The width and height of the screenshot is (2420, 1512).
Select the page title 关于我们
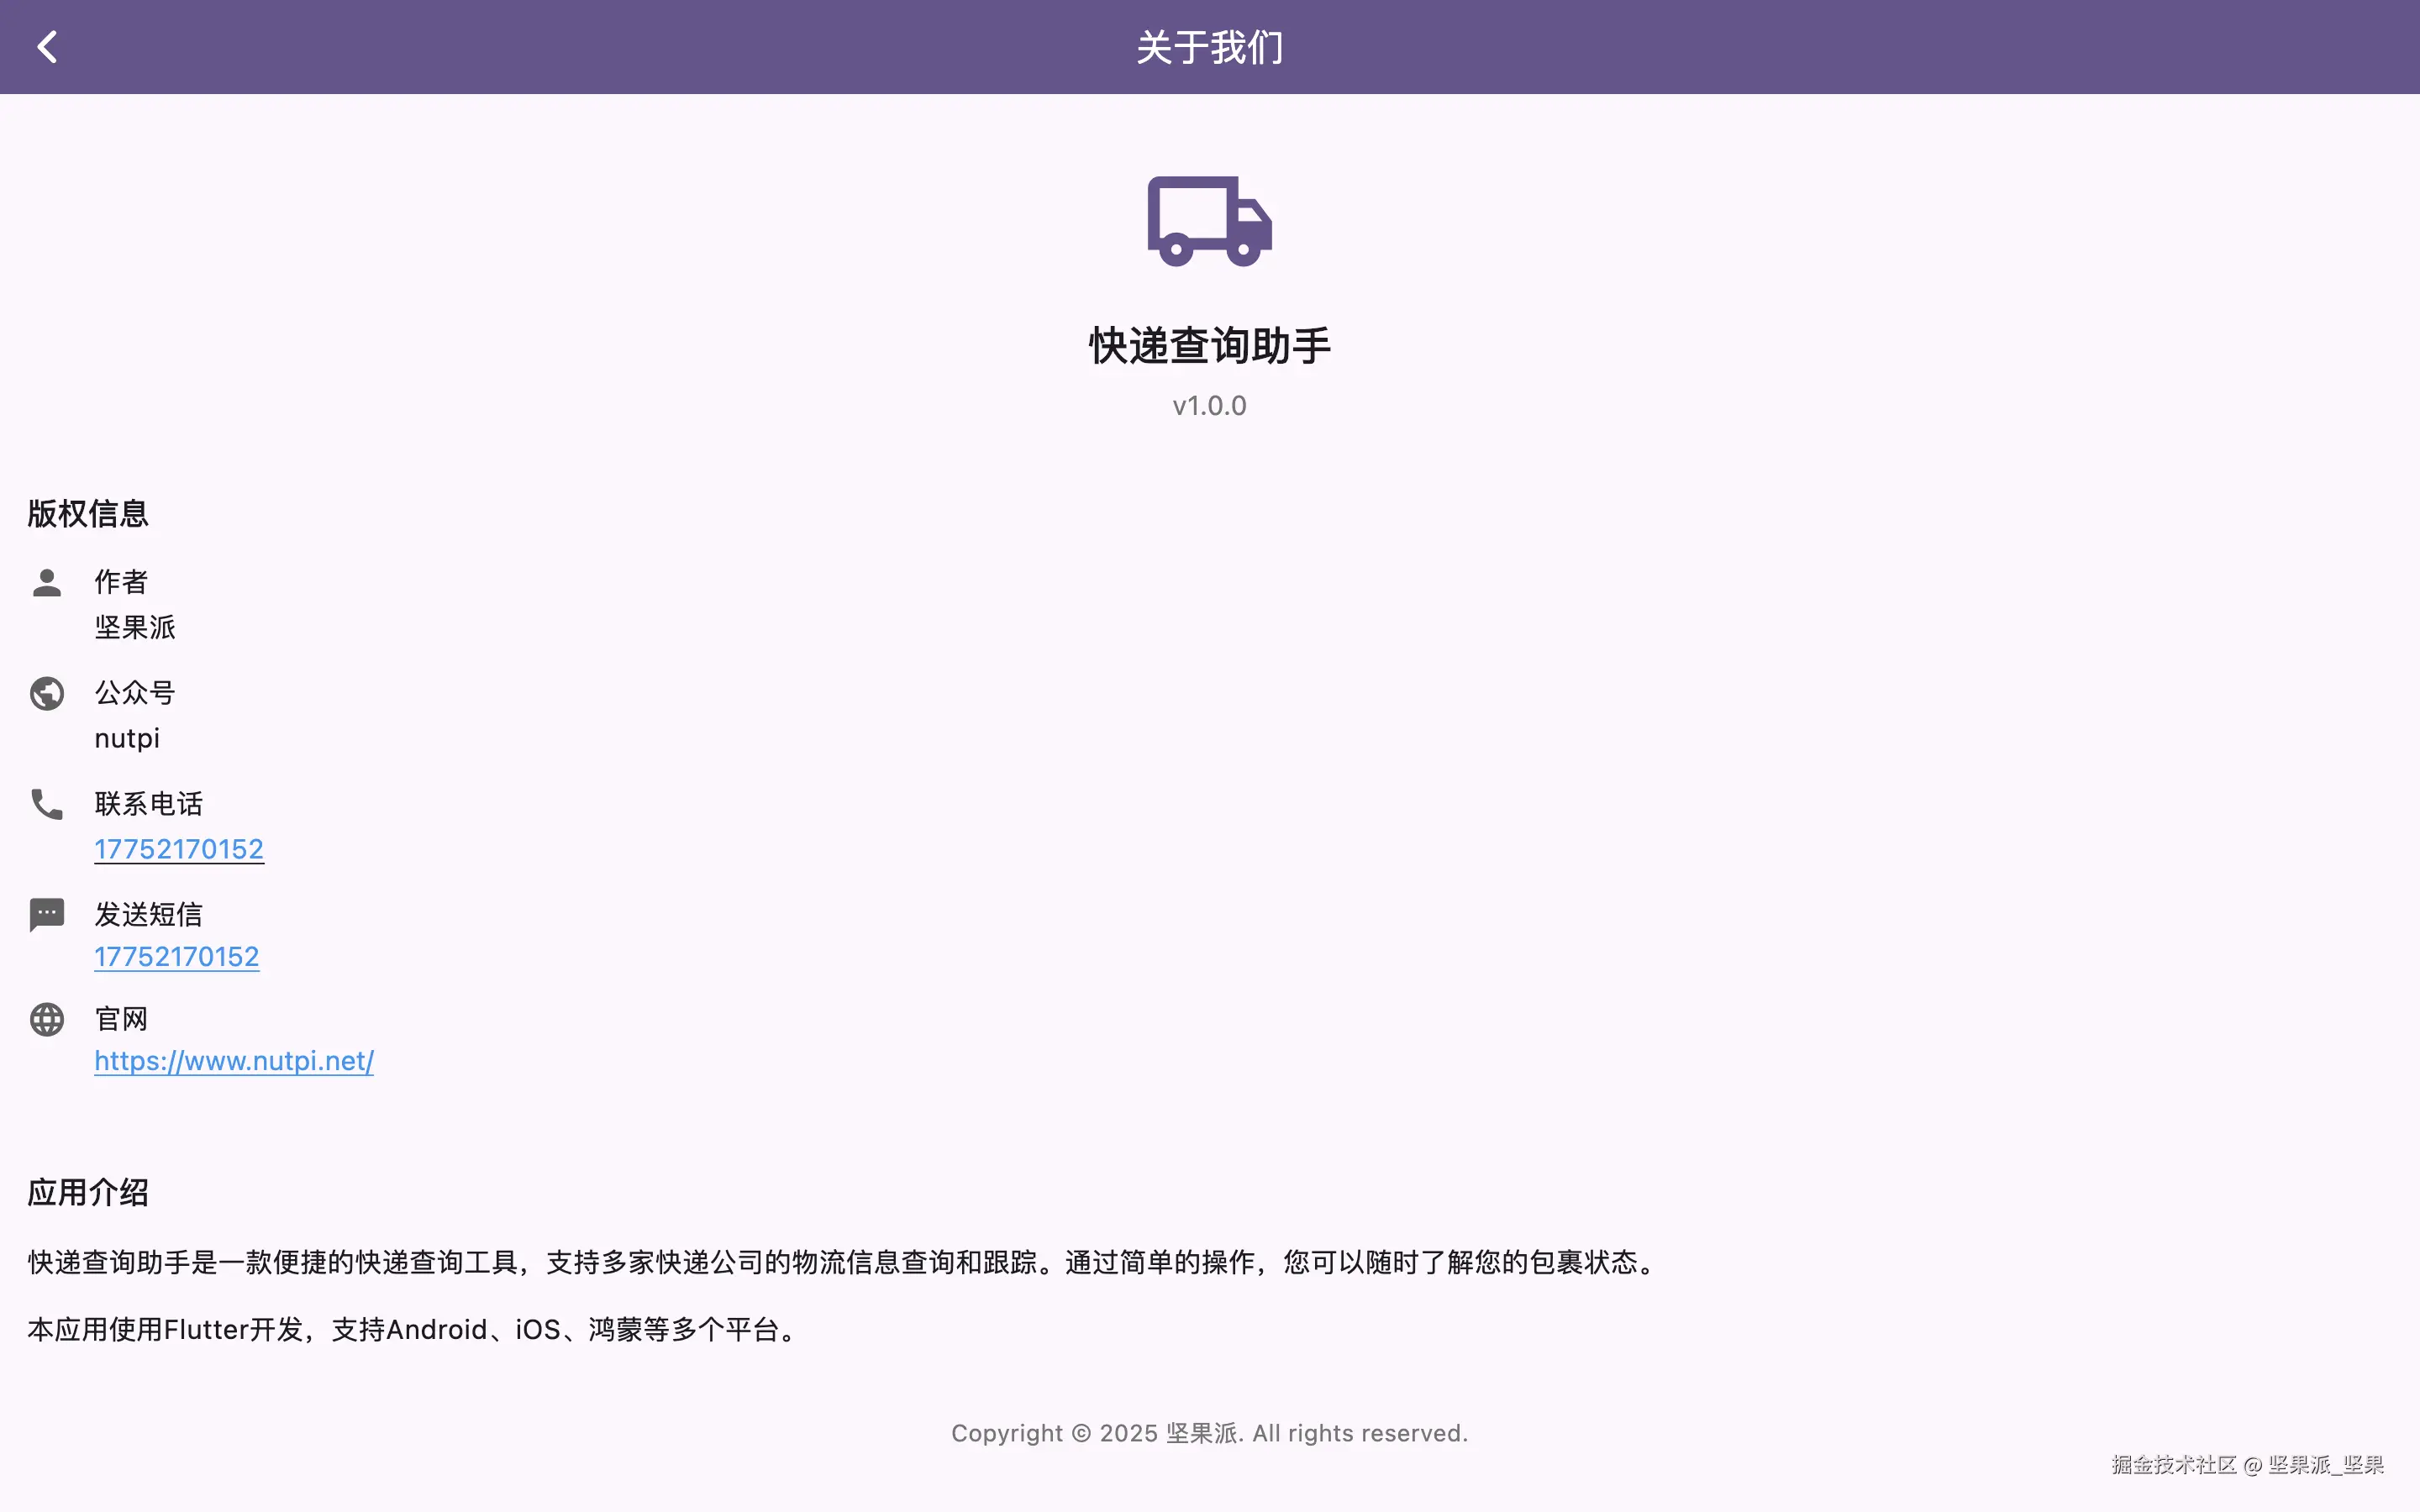(x=1209, y=46)
